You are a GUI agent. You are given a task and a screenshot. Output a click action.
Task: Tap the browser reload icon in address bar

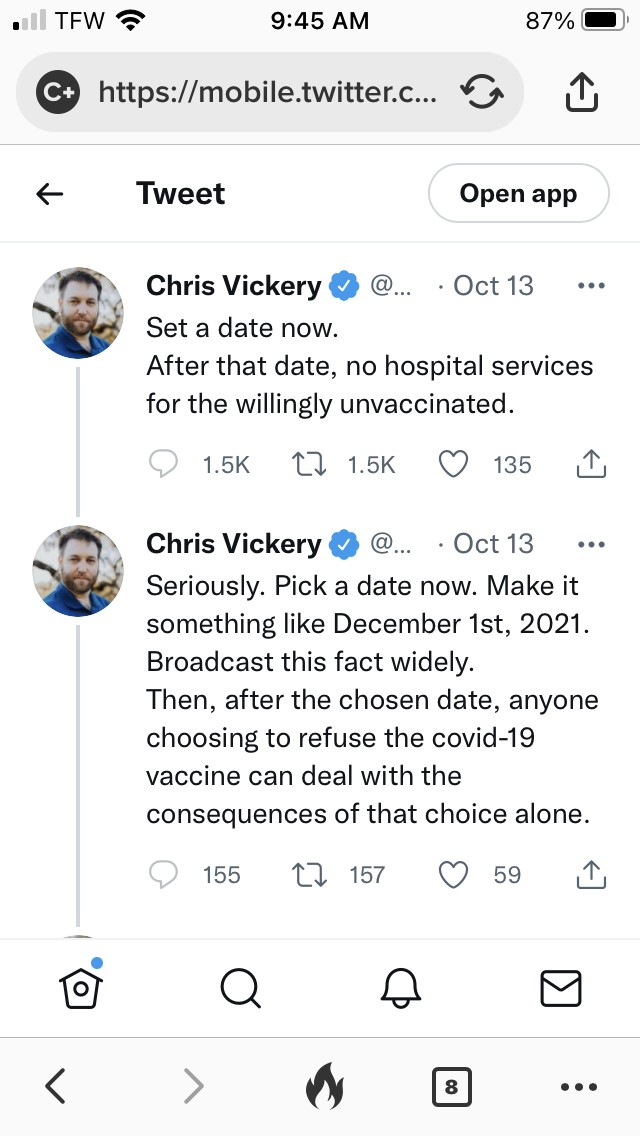481,93
